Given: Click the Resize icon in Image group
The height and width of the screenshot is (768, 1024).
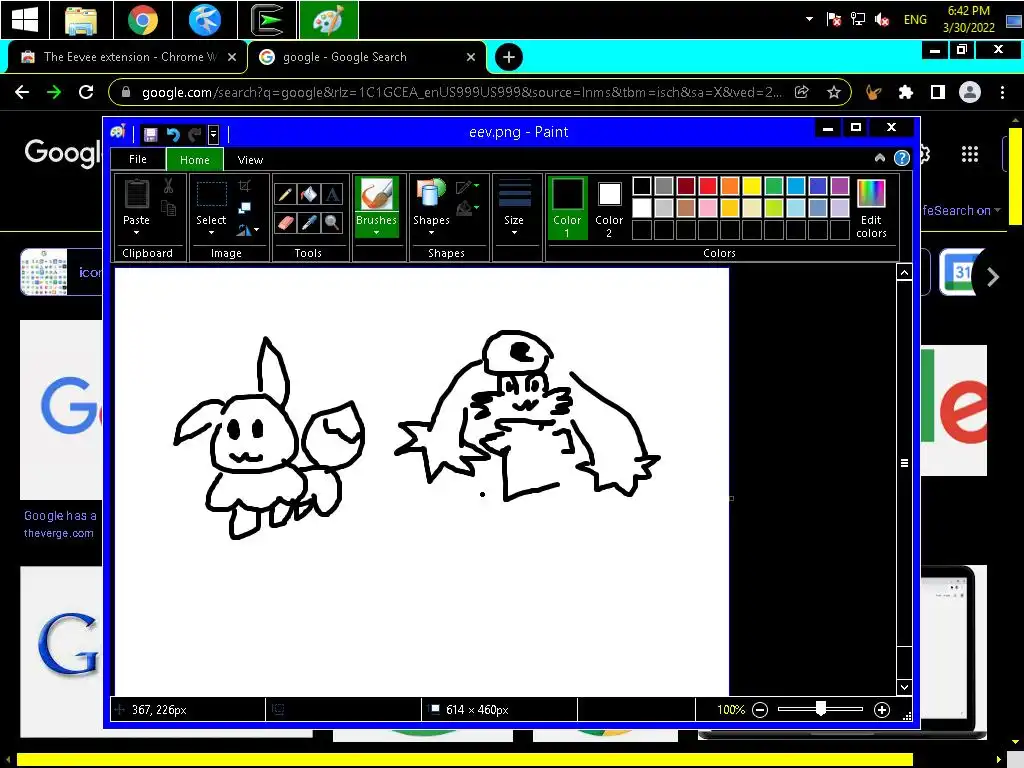Looking at the screenshot, I should click(245, 208).
